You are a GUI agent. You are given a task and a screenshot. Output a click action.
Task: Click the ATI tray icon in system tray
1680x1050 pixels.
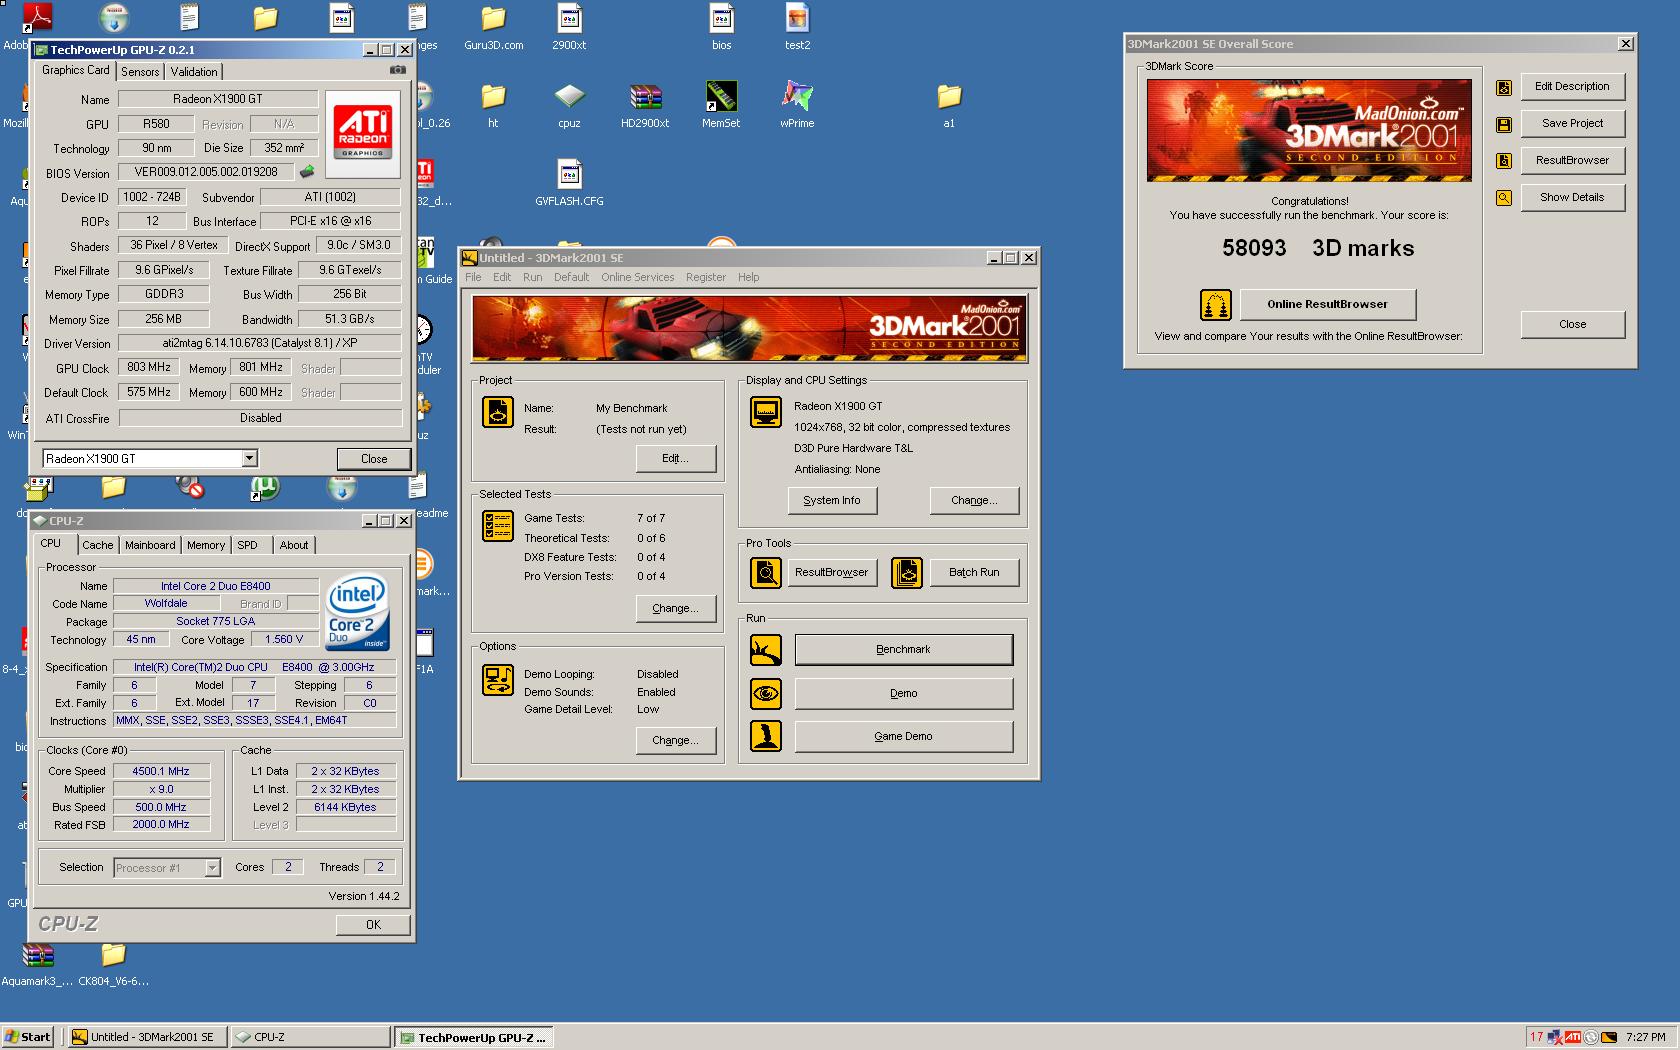pos(1573,1037)
